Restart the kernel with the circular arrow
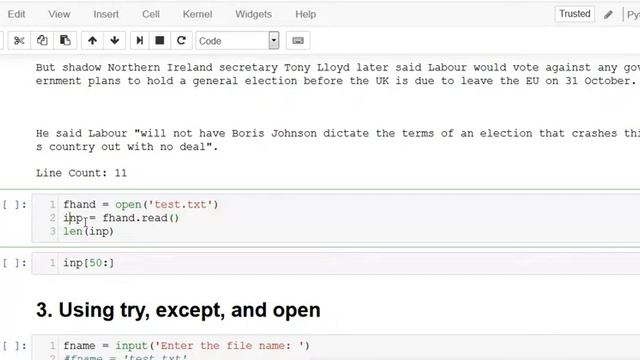The image size is (640, 360). click(181, 40)
